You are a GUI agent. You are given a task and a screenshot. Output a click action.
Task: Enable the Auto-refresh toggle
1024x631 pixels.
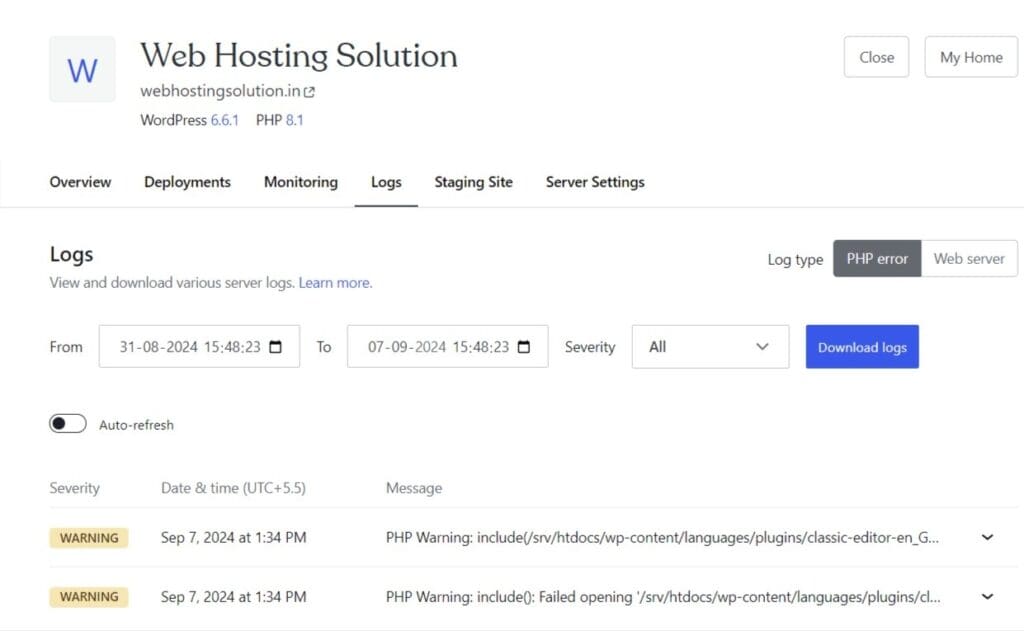(67, 423)
